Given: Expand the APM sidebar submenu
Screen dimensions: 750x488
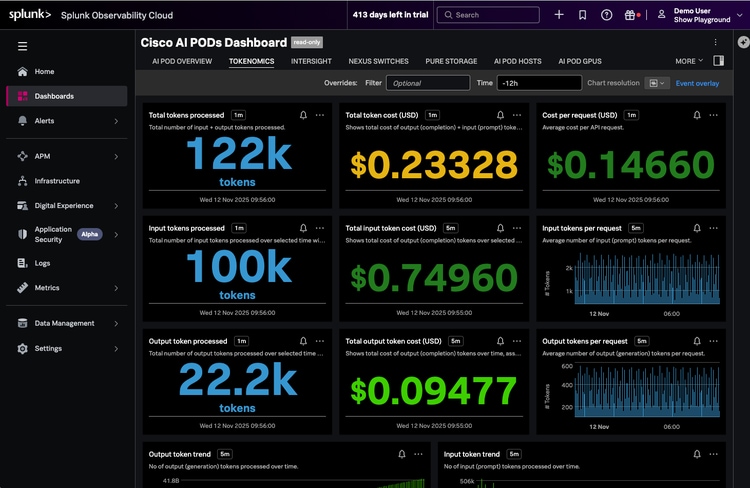Looking at the screenshot, I should [x=116, y=156].
